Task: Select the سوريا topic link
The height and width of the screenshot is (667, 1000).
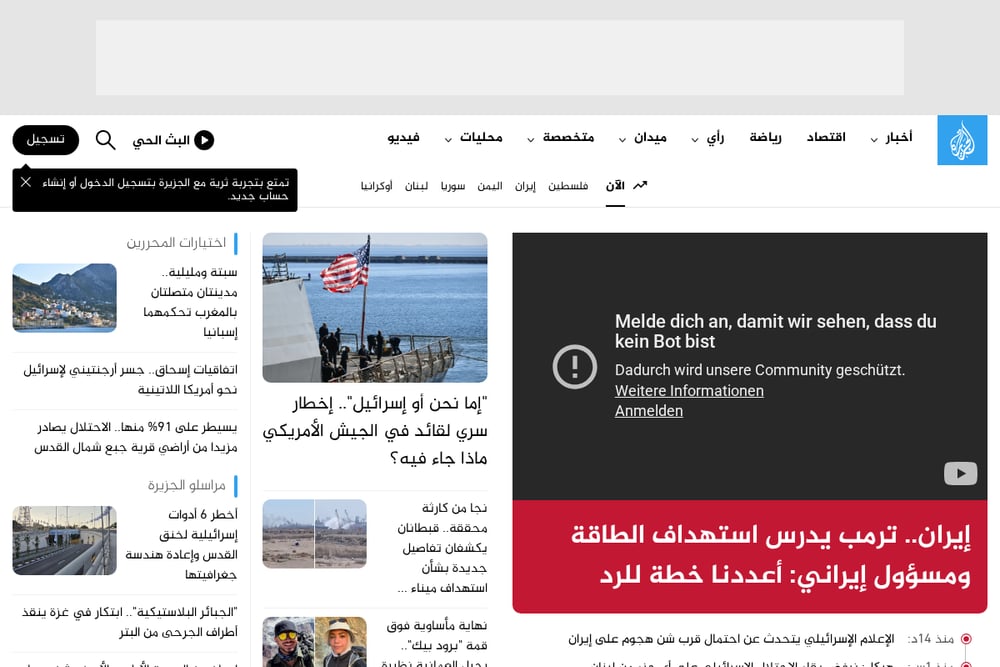Action: tap(453, 186)
